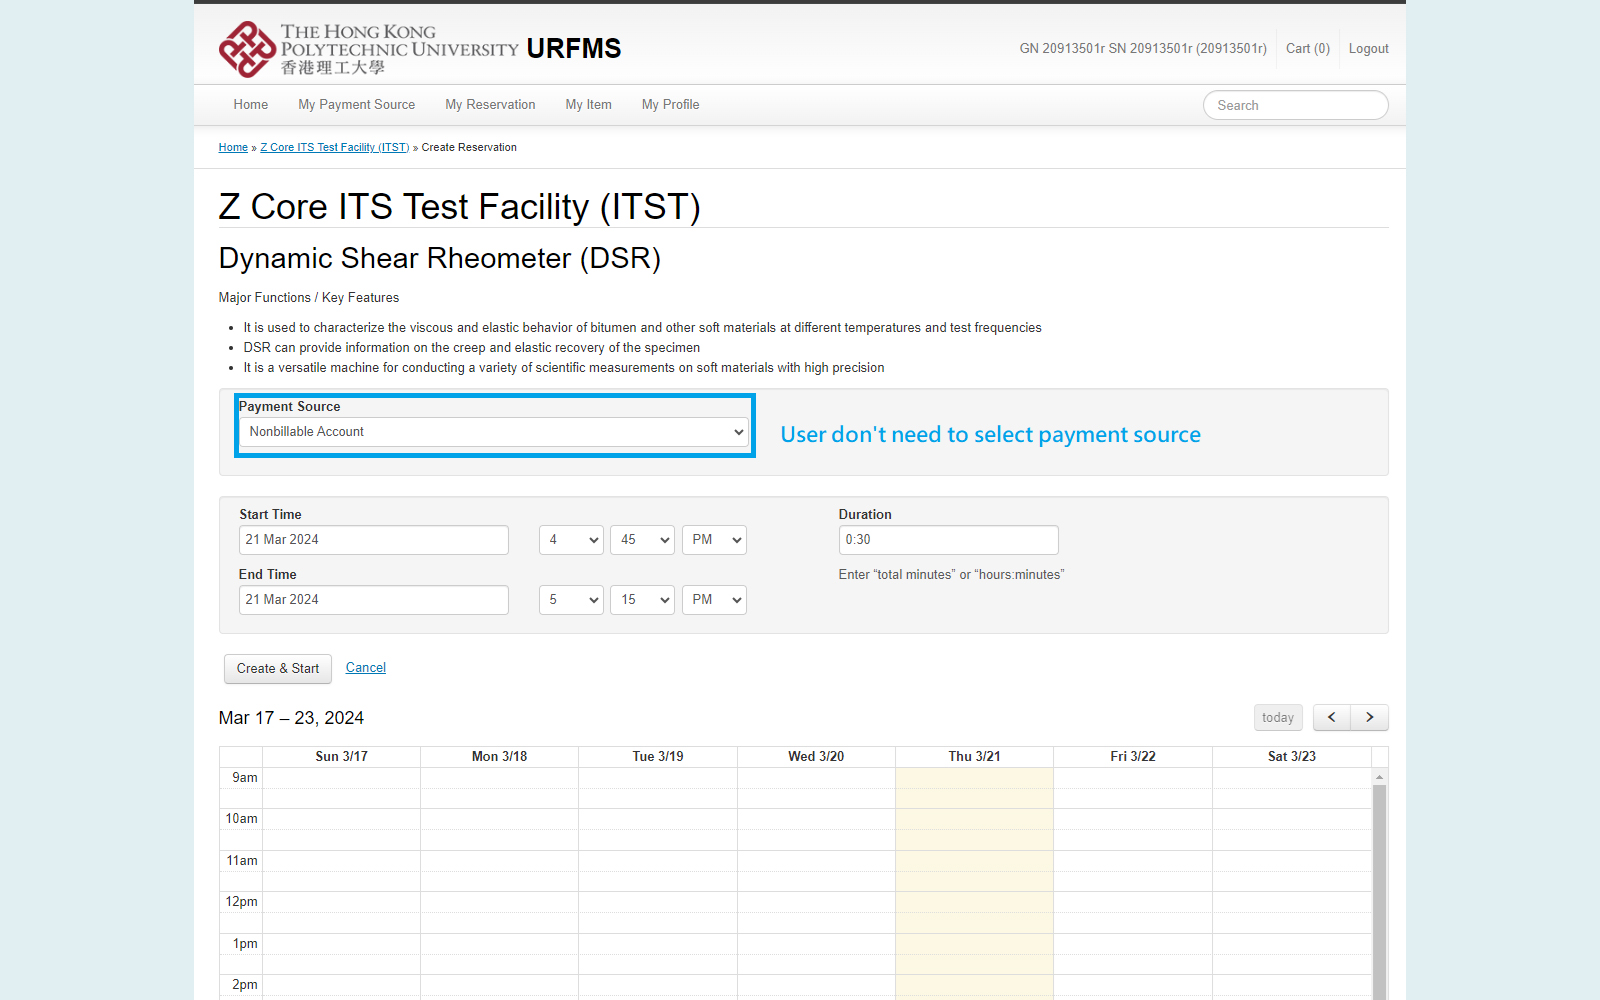Screen dimensions: 1600x1000
Task: Go to previous week with left arrow
Action: [1331, 717]
